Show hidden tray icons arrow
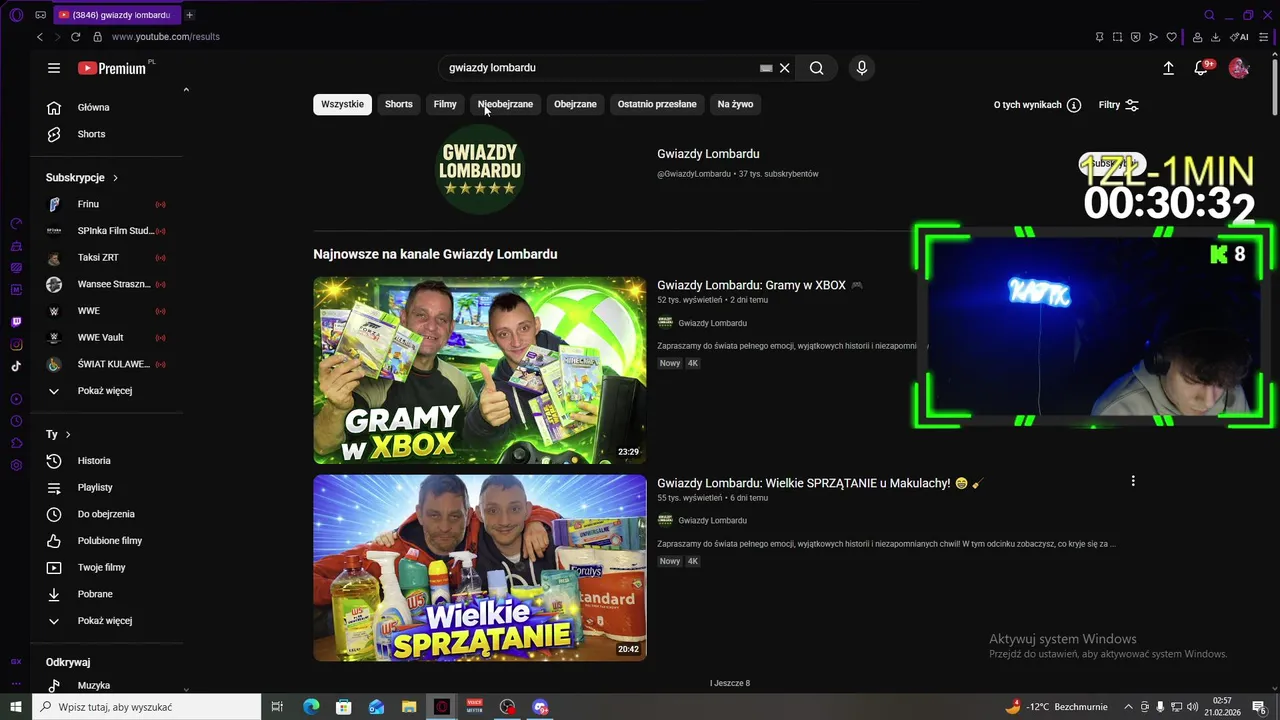This screenshot has height=720, width=1280. coord(1128,707)
